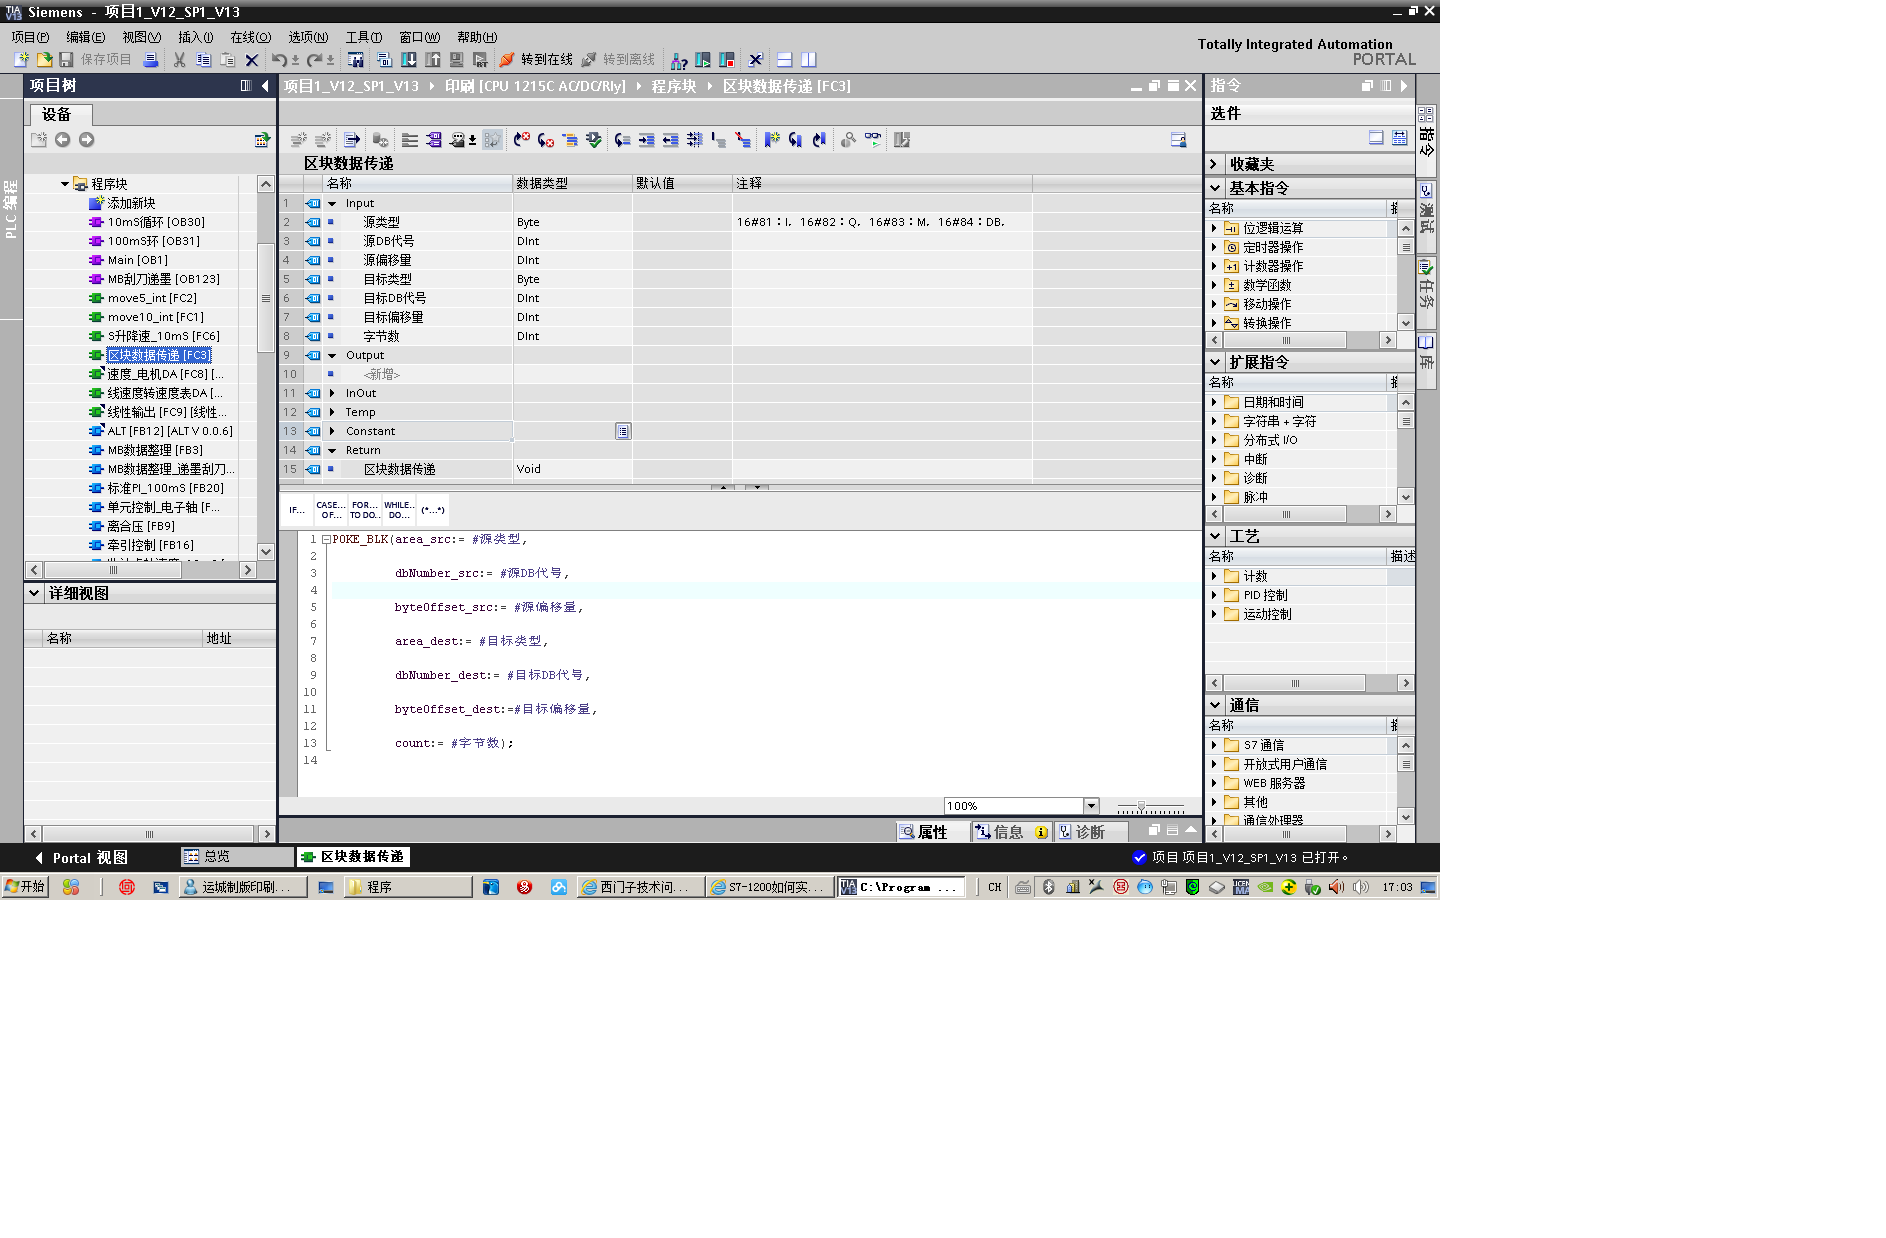Image resolution: width=1886 pixels, height=1238 pixels.
Task: Click the Go online 转到在线 button
Action: [537, 60]
